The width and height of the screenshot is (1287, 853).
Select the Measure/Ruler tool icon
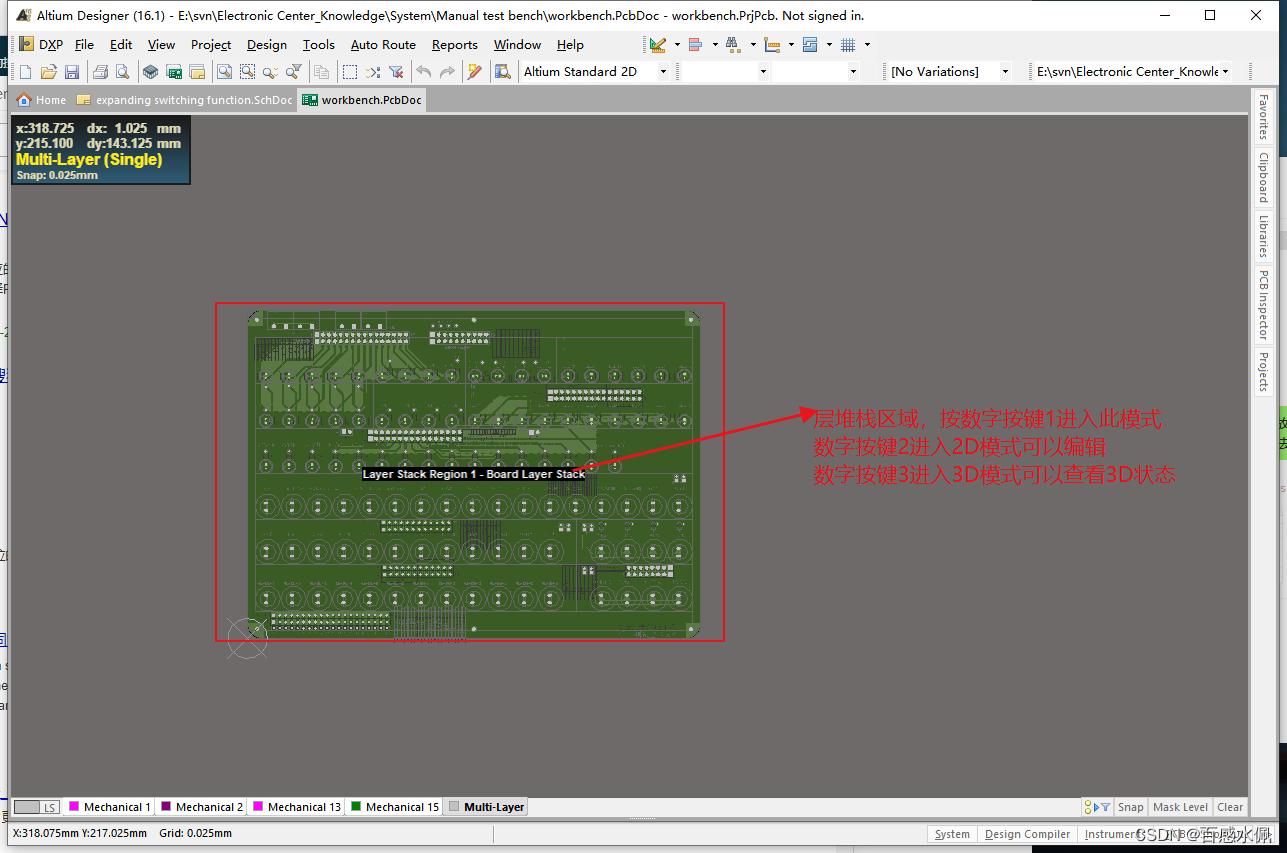click(x=772, y=45)
